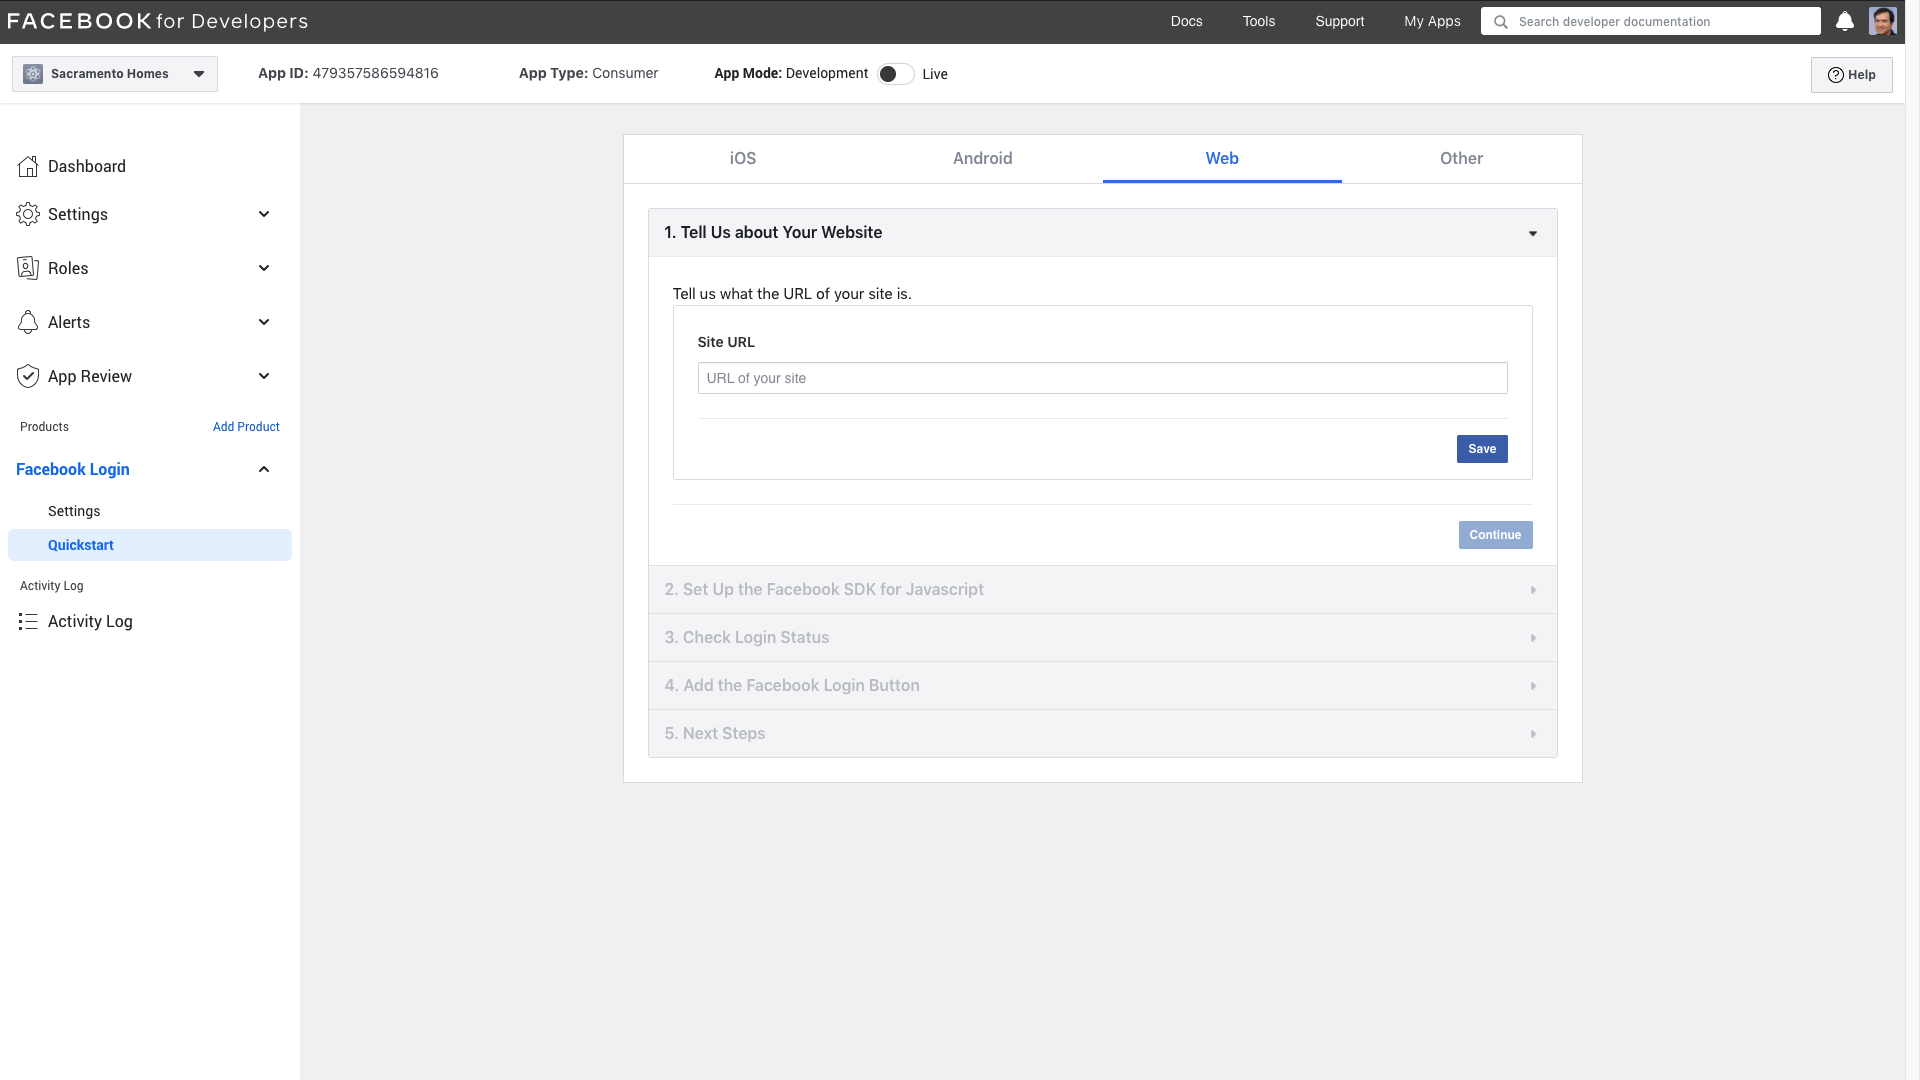Switch to the Other tab

click(x=1461, y=159)
